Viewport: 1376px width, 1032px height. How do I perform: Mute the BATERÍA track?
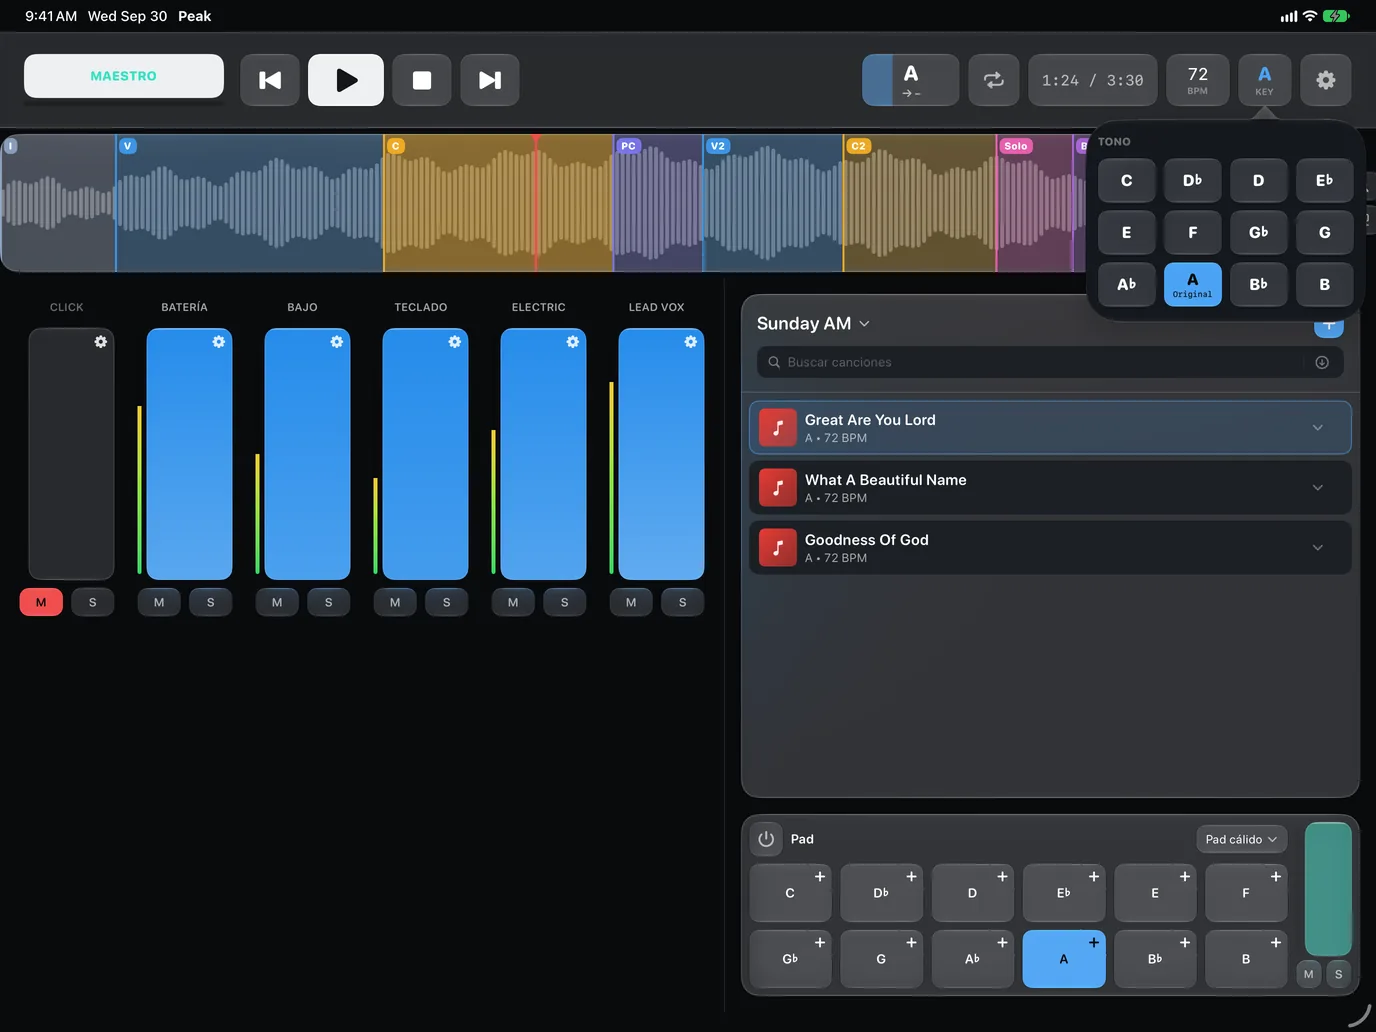pos(159,602)
